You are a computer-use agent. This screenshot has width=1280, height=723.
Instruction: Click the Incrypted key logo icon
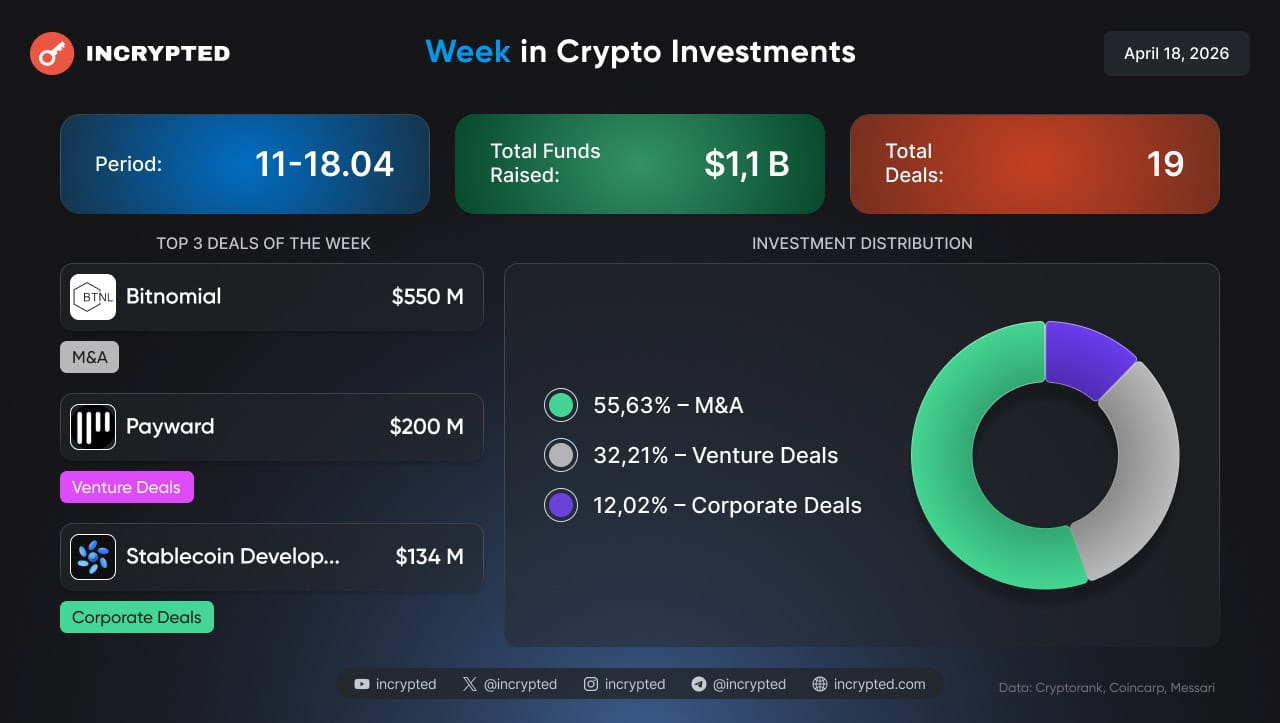pyautogui.click(x=51, y=54)
